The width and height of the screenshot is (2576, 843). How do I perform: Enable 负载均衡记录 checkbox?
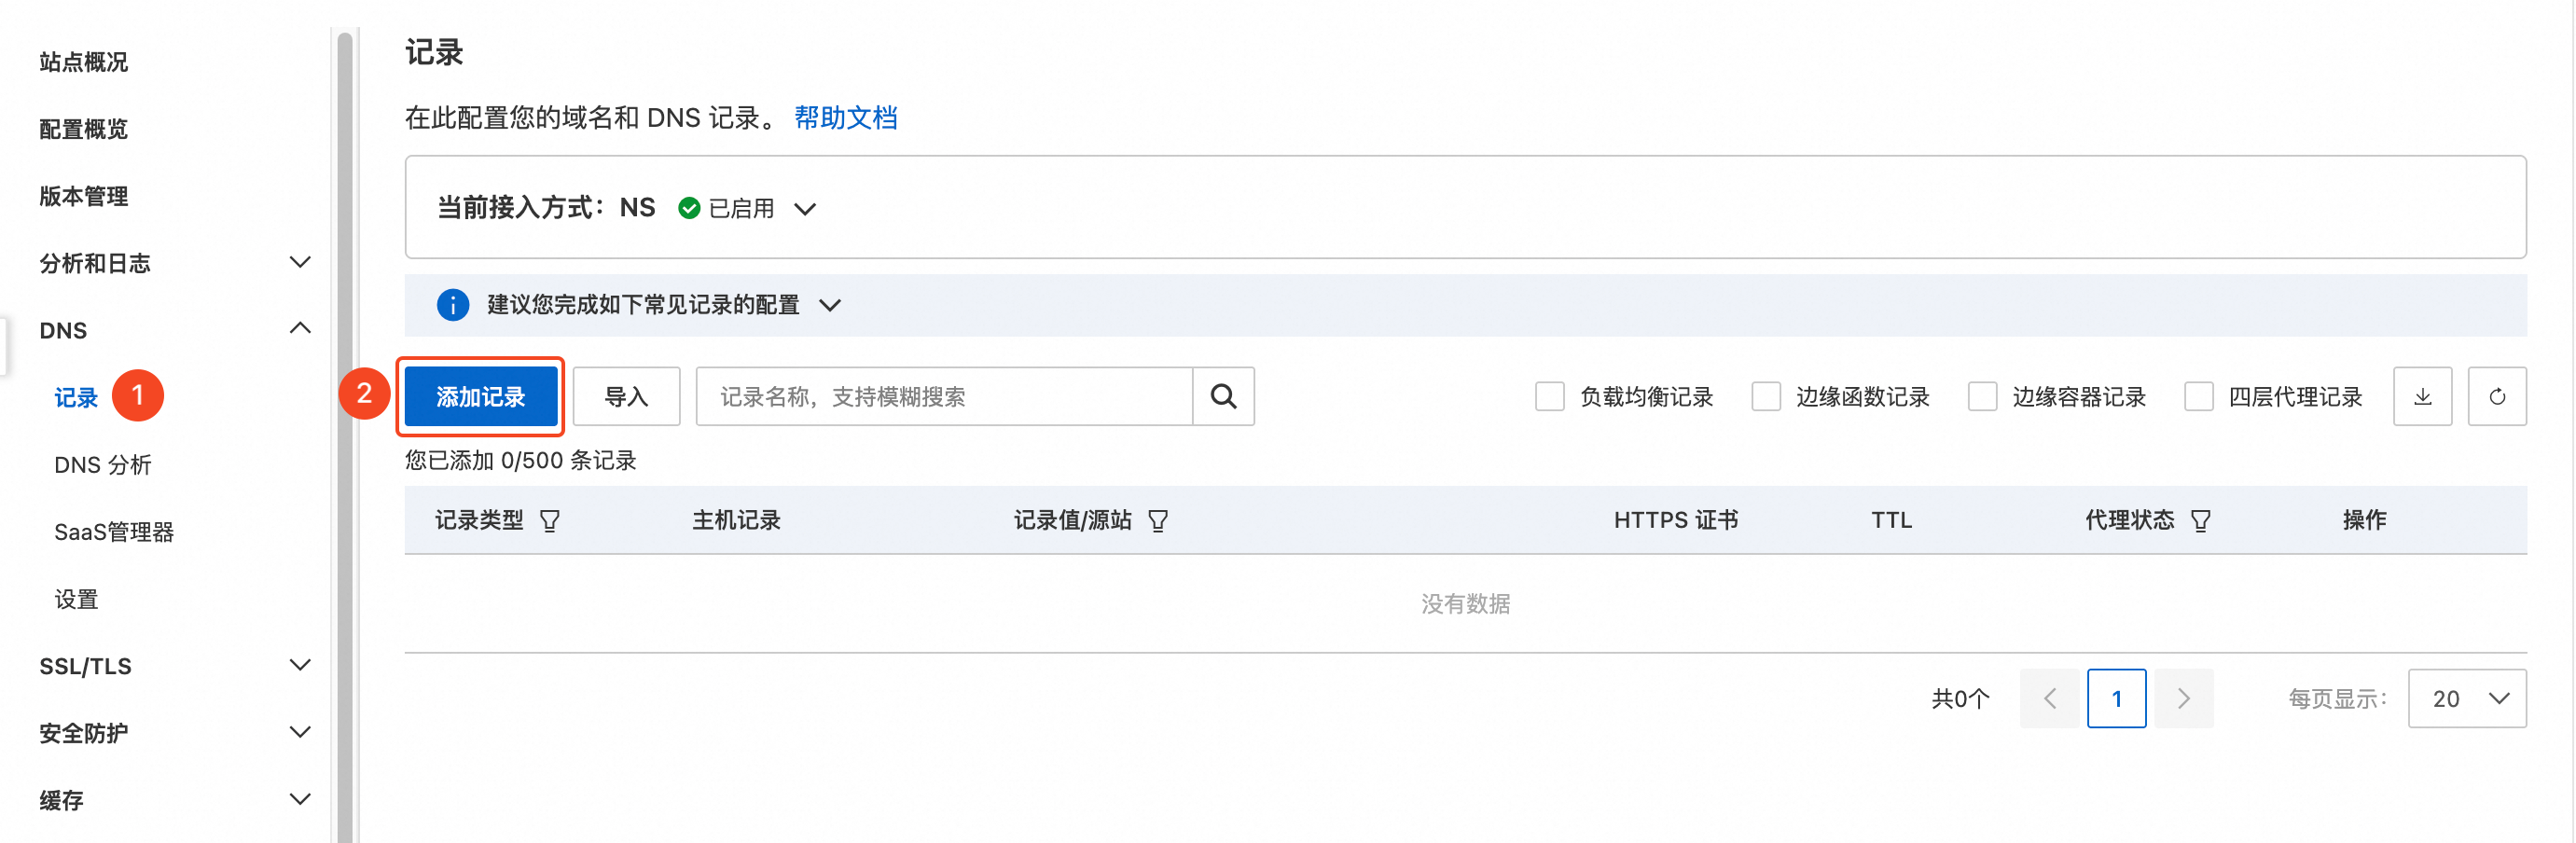pyautogui.click(x=1549, y=396)
